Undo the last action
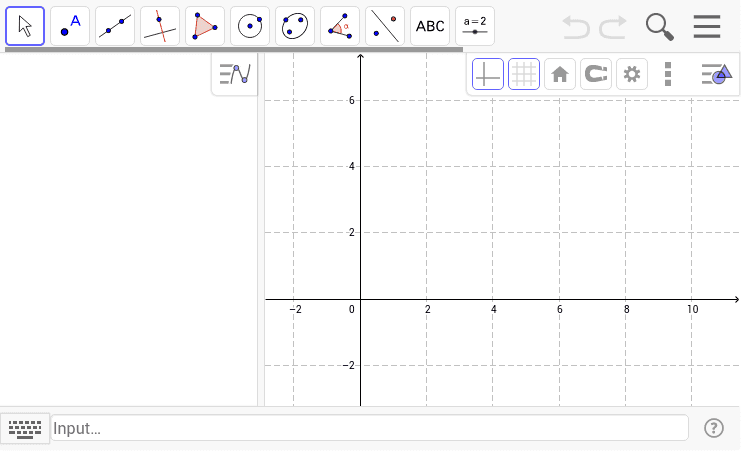The width and height of the screenshot is (741, 451). tap(576, 27)
